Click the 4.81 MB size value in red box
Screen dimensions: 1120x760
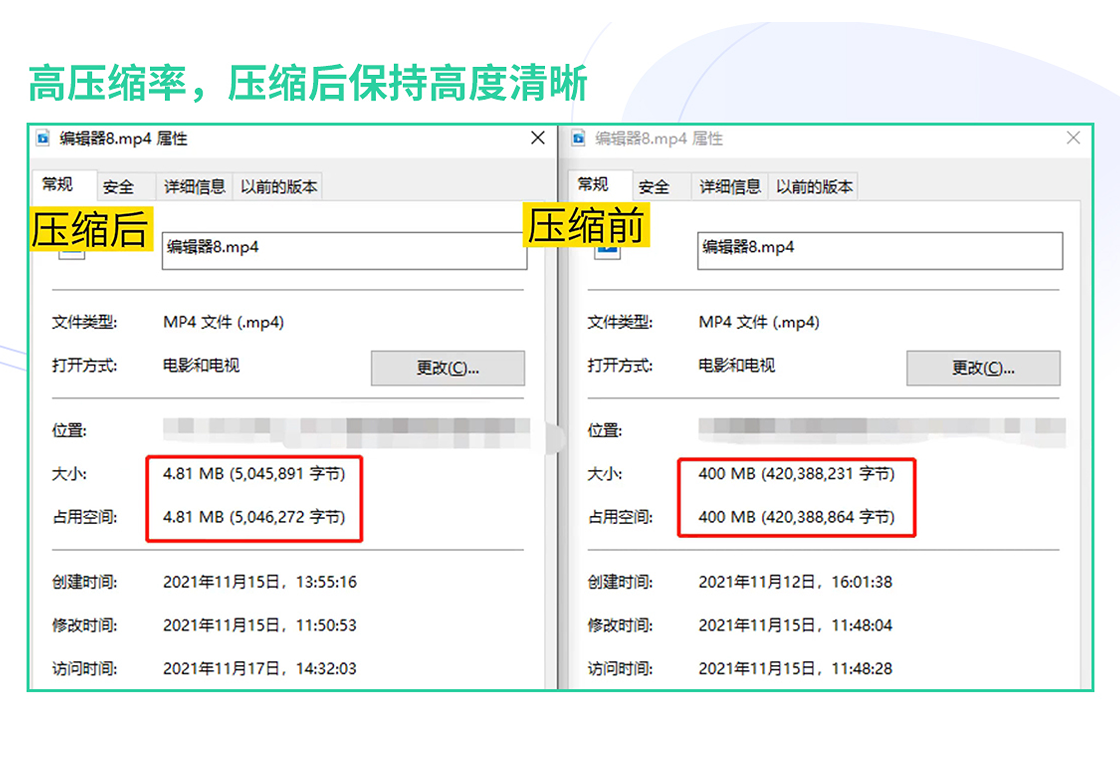[x=255, y=473]
